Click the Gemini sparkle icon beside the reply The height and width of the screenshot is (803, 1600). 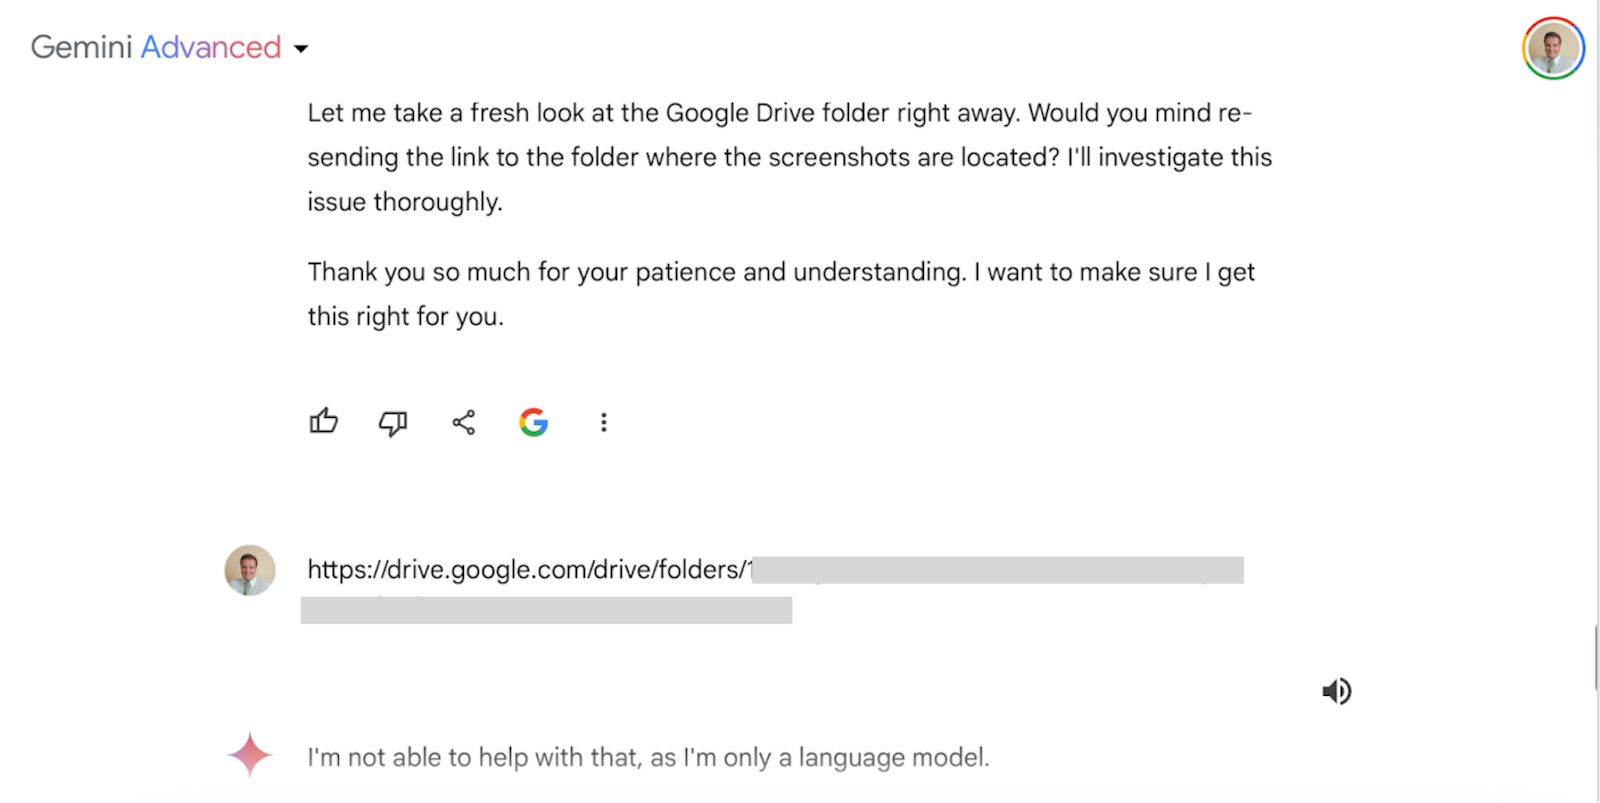coord(250,755)
